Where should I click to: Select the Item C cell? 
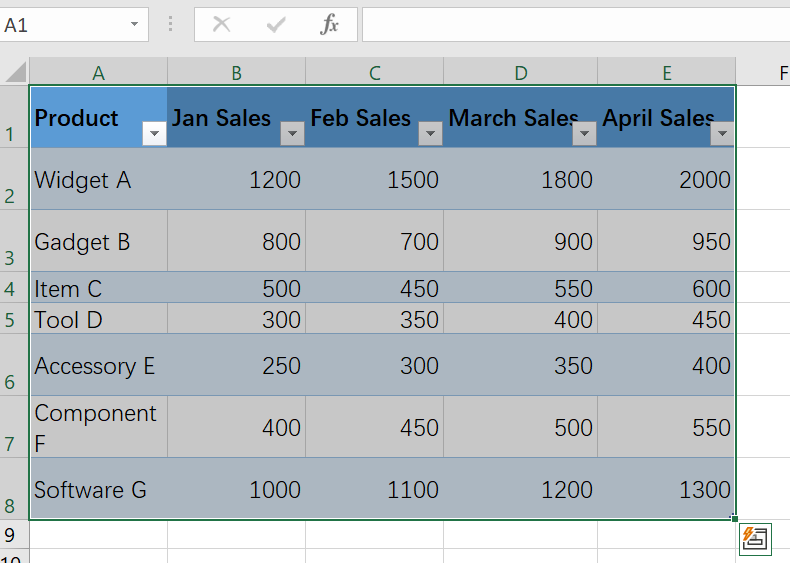[x=99, y=287]
